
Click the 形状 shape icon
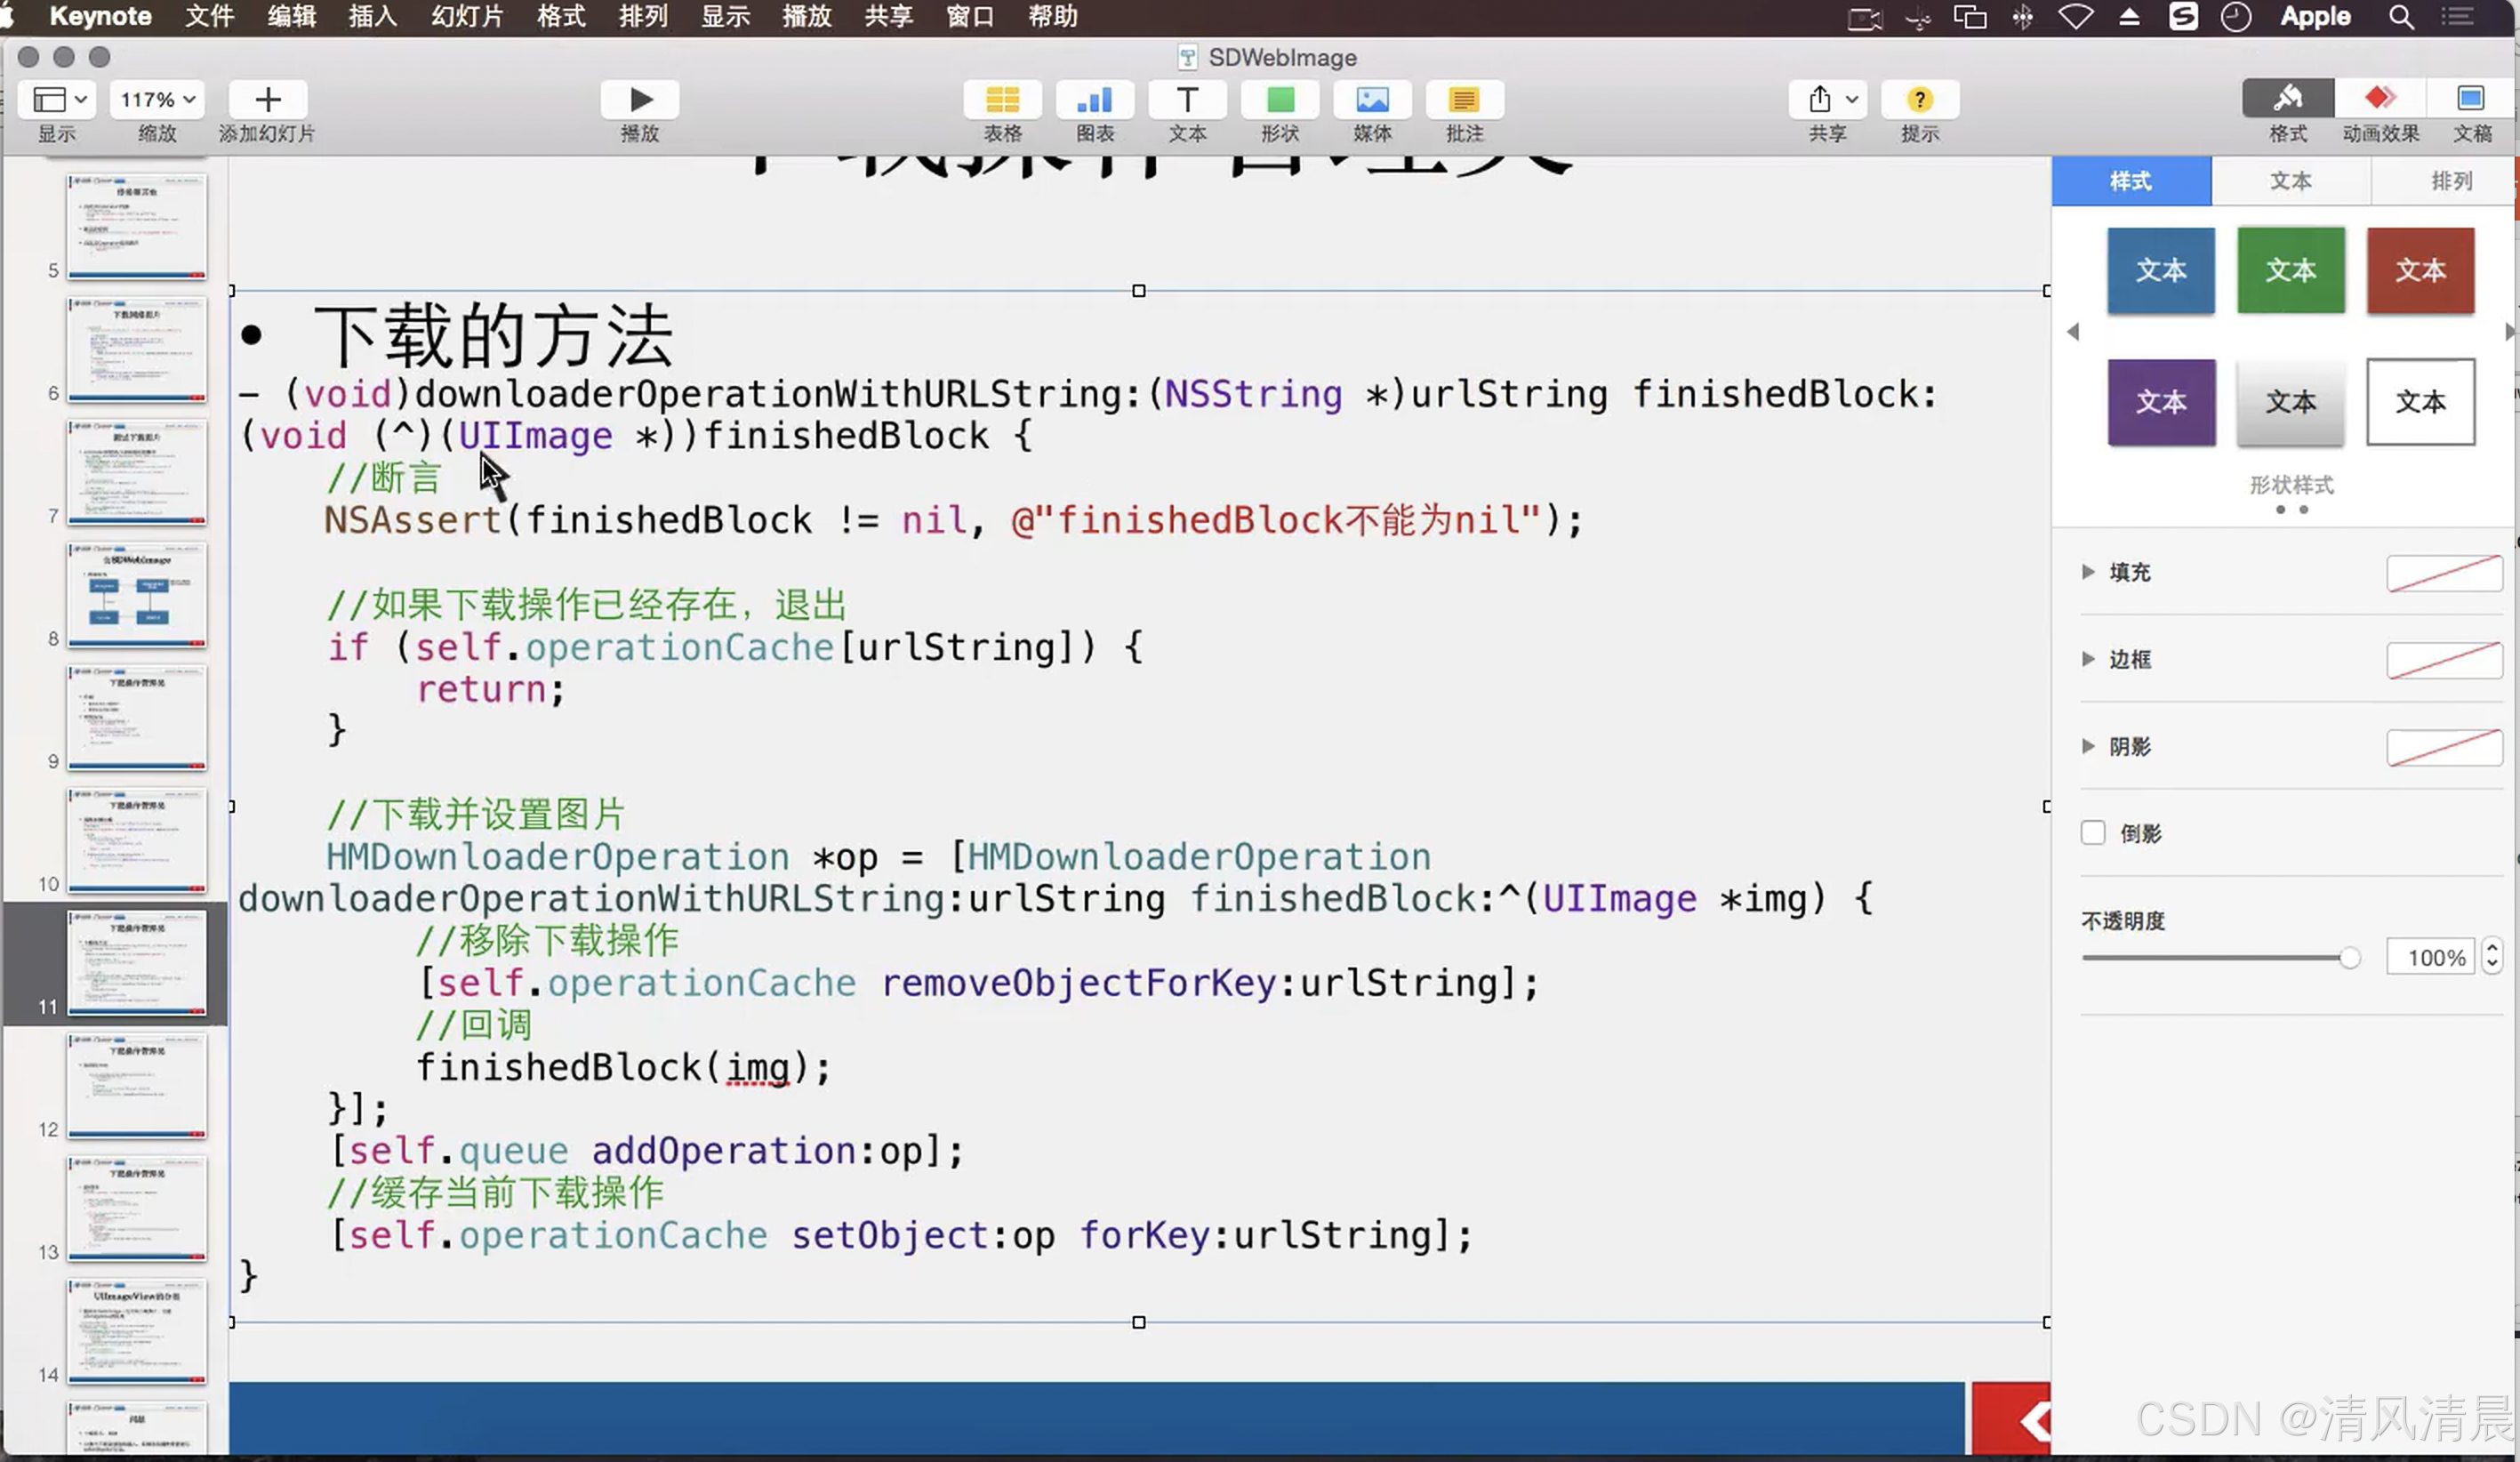[x=1280, y=99]
